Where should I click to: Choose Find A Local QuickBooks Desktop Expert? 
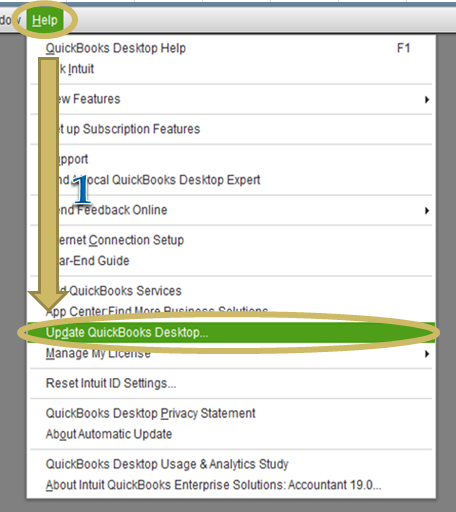pos(231,180)
